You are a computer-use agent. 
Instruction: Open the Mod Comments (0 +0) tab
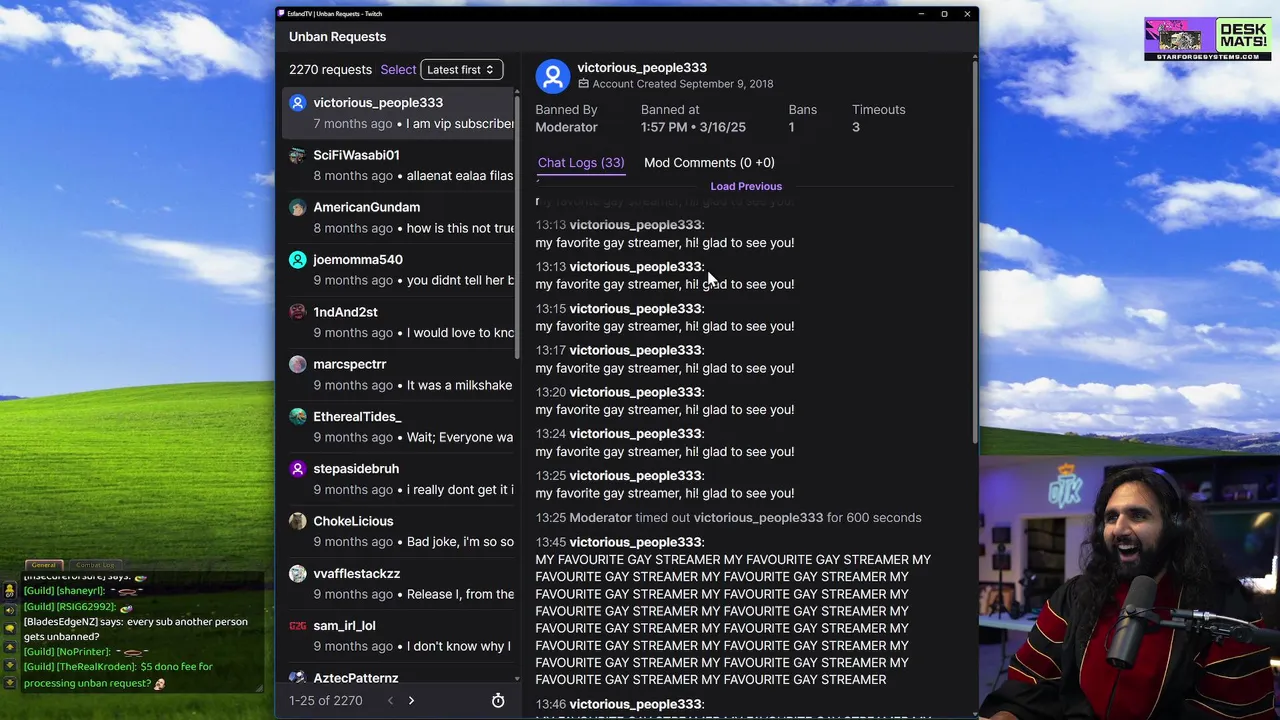click(x=709, y=162)
